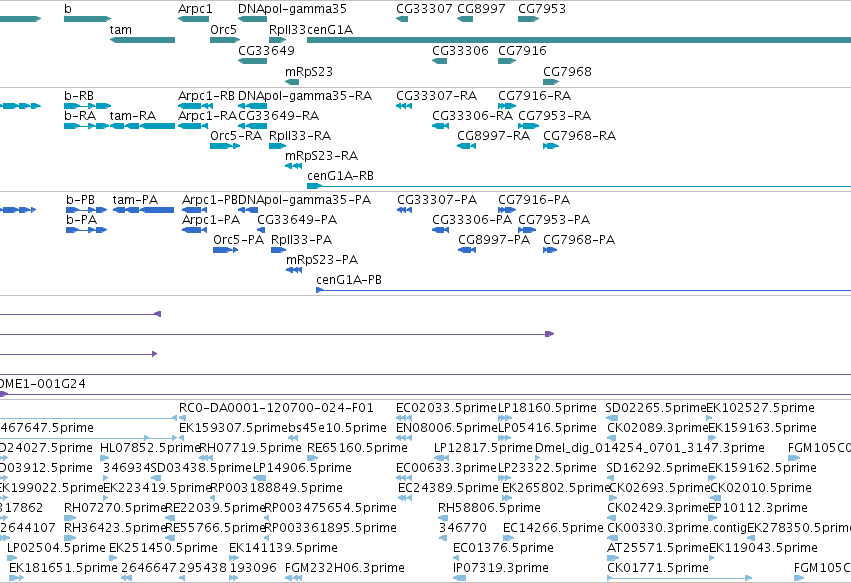Click the mRpS23-RA transcript label
Image resolution: width=851 pixels, height=583 pixels.
click(321, 156)
